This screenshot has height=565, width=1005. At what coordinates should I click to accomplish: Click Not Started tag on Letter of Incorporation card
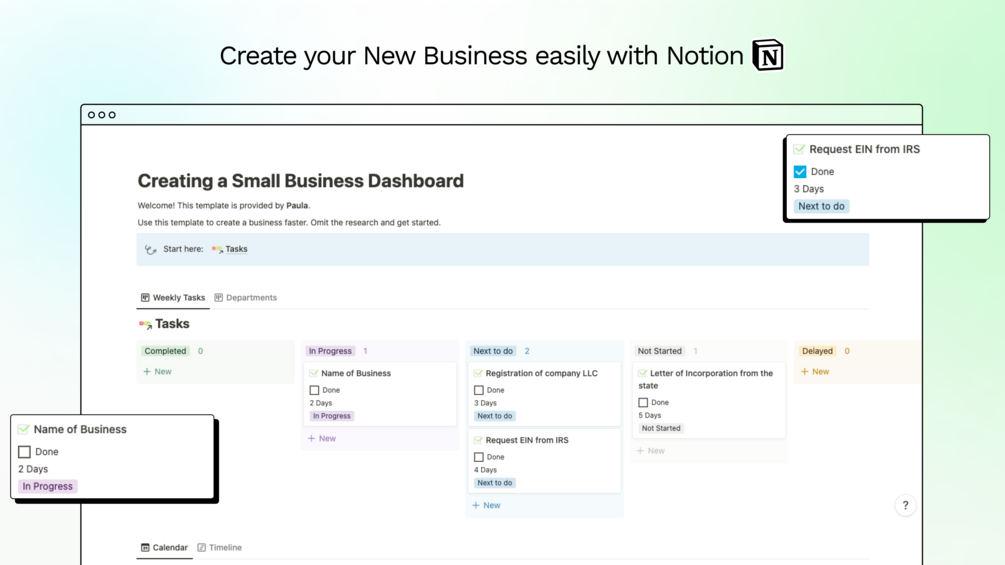point(661,429)
